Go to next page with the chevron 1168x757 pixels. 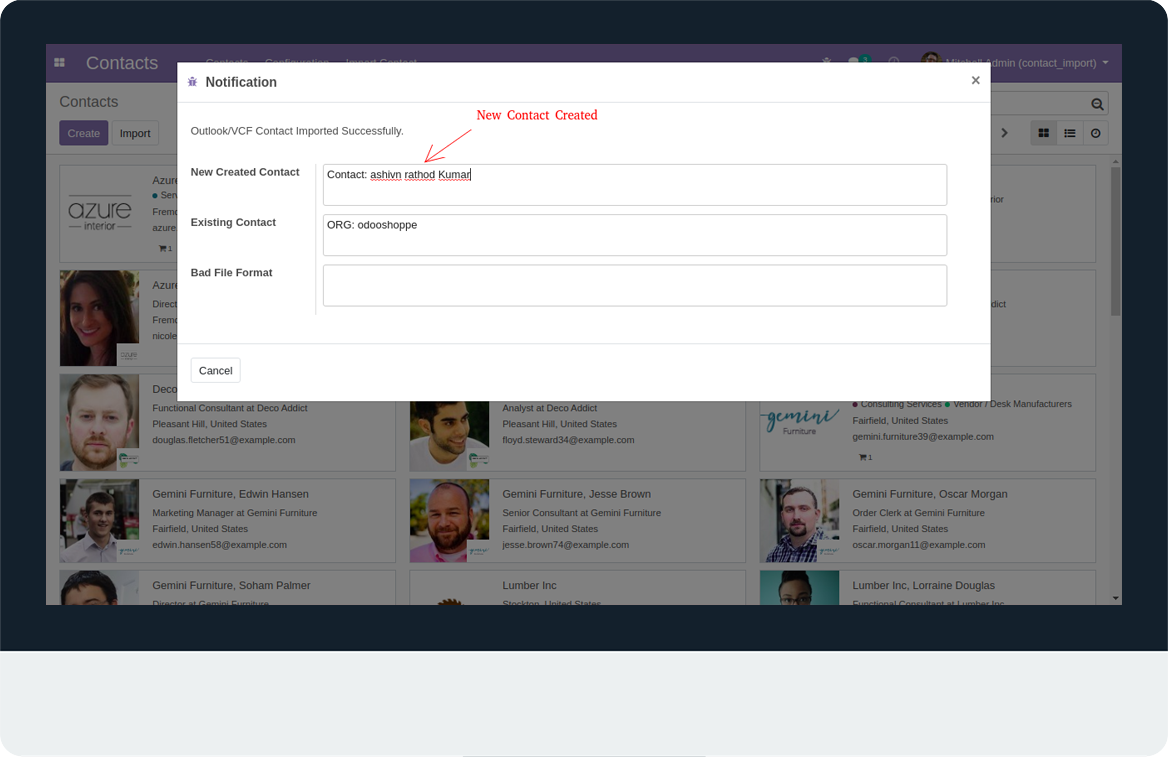pos(1004,133)
